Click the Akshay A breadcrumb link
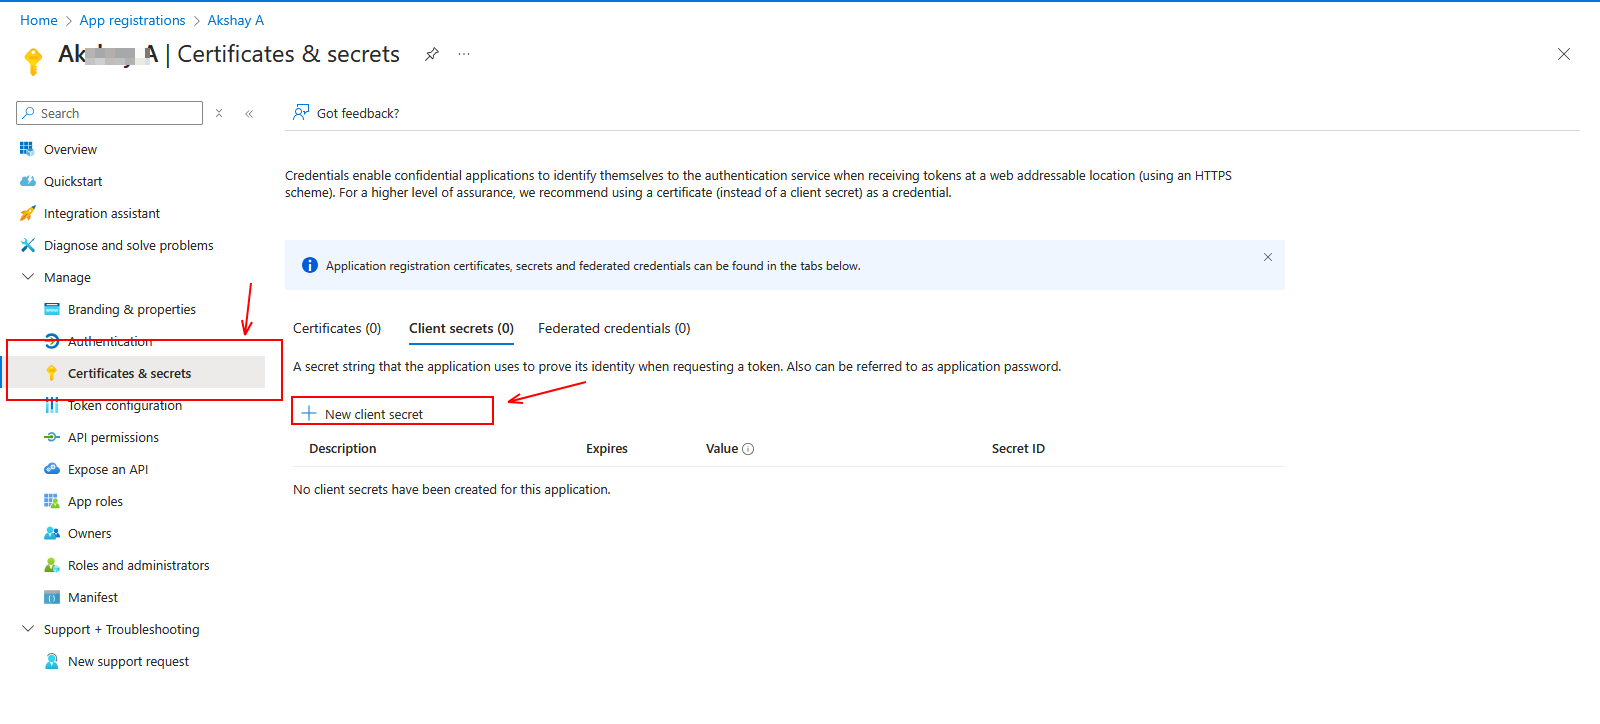 coord(236,20)
